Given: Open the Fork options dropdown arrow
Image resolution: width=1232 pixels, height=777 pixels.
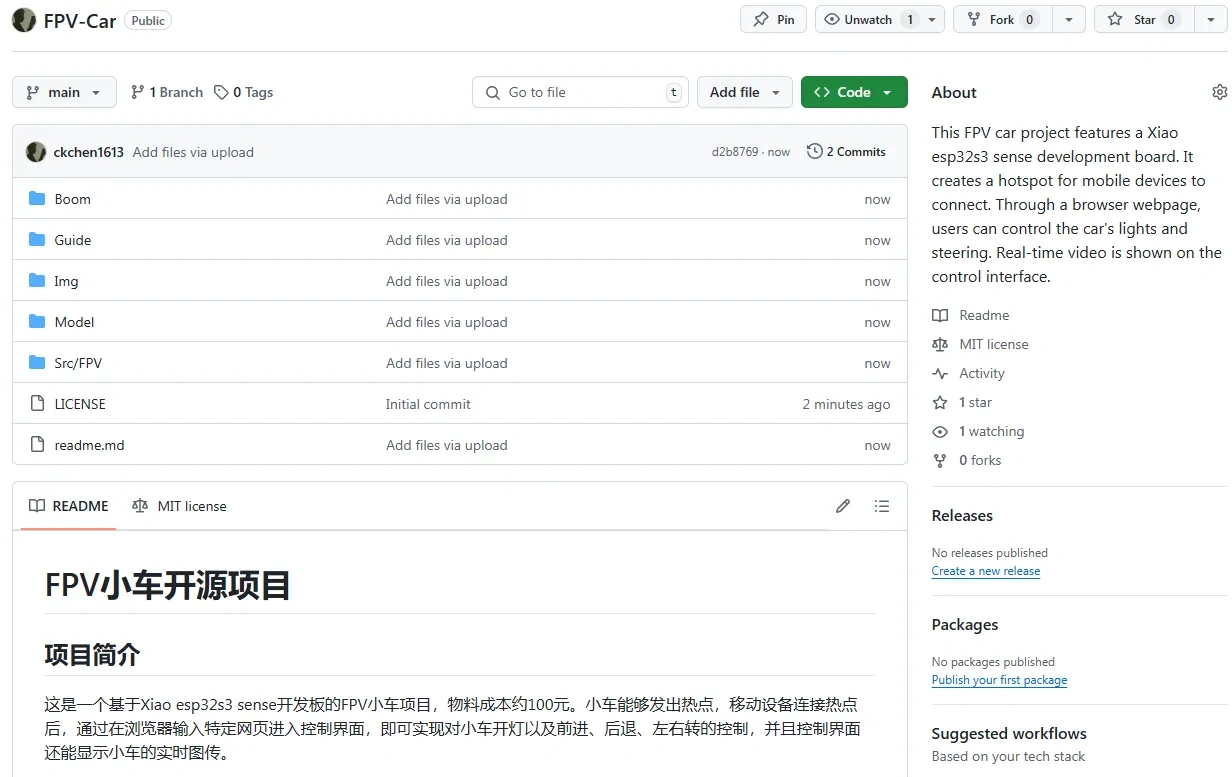Looking at the screenshot, I should 1070,19.
